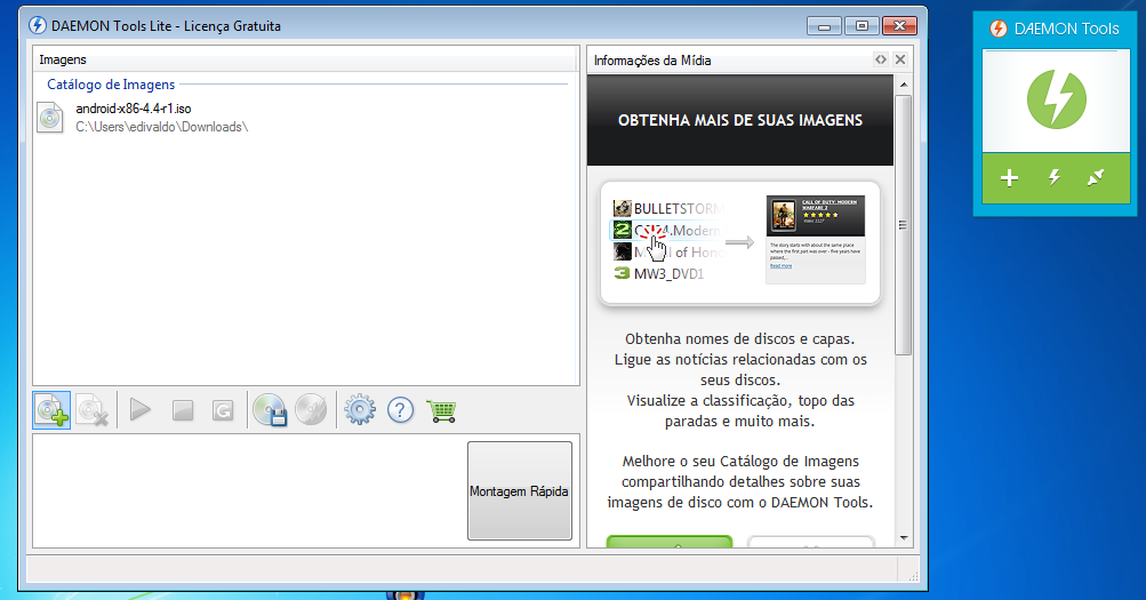Click the media info scrollbar up arrow
This screenshot has width=1146, height=600.
click(x=903, y=85)
